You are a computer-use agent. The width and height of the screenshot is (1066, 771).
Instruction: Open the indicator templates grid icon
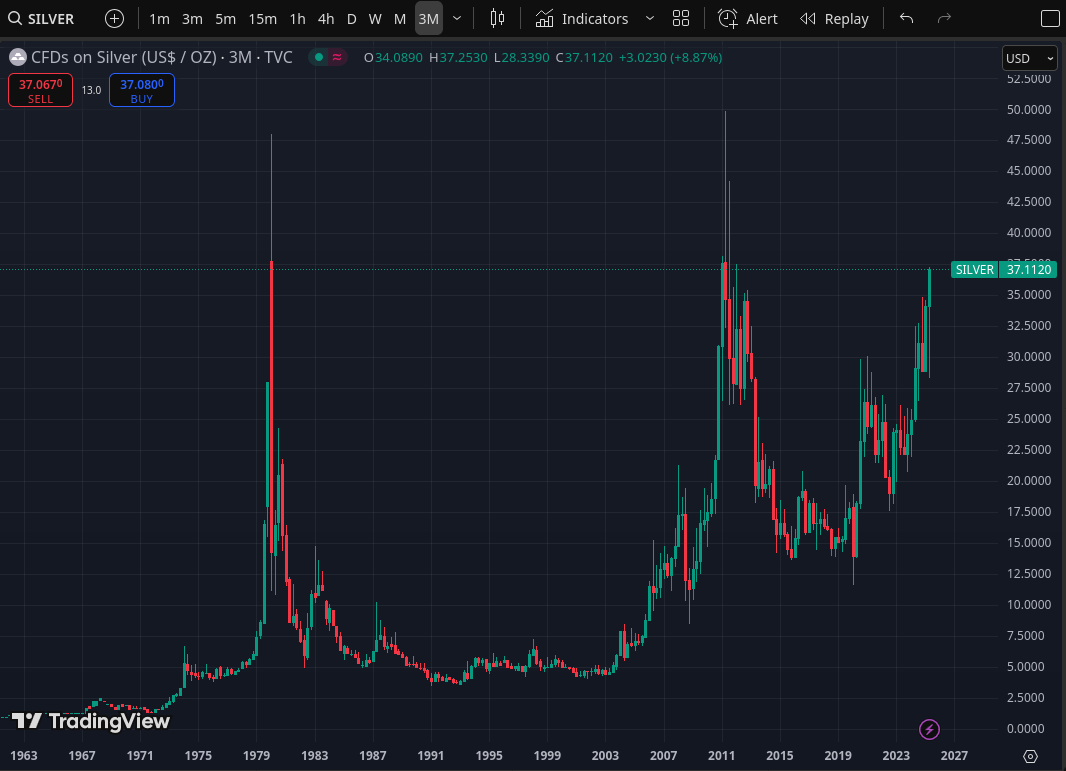pyautogui.click(x=681, y=18)
